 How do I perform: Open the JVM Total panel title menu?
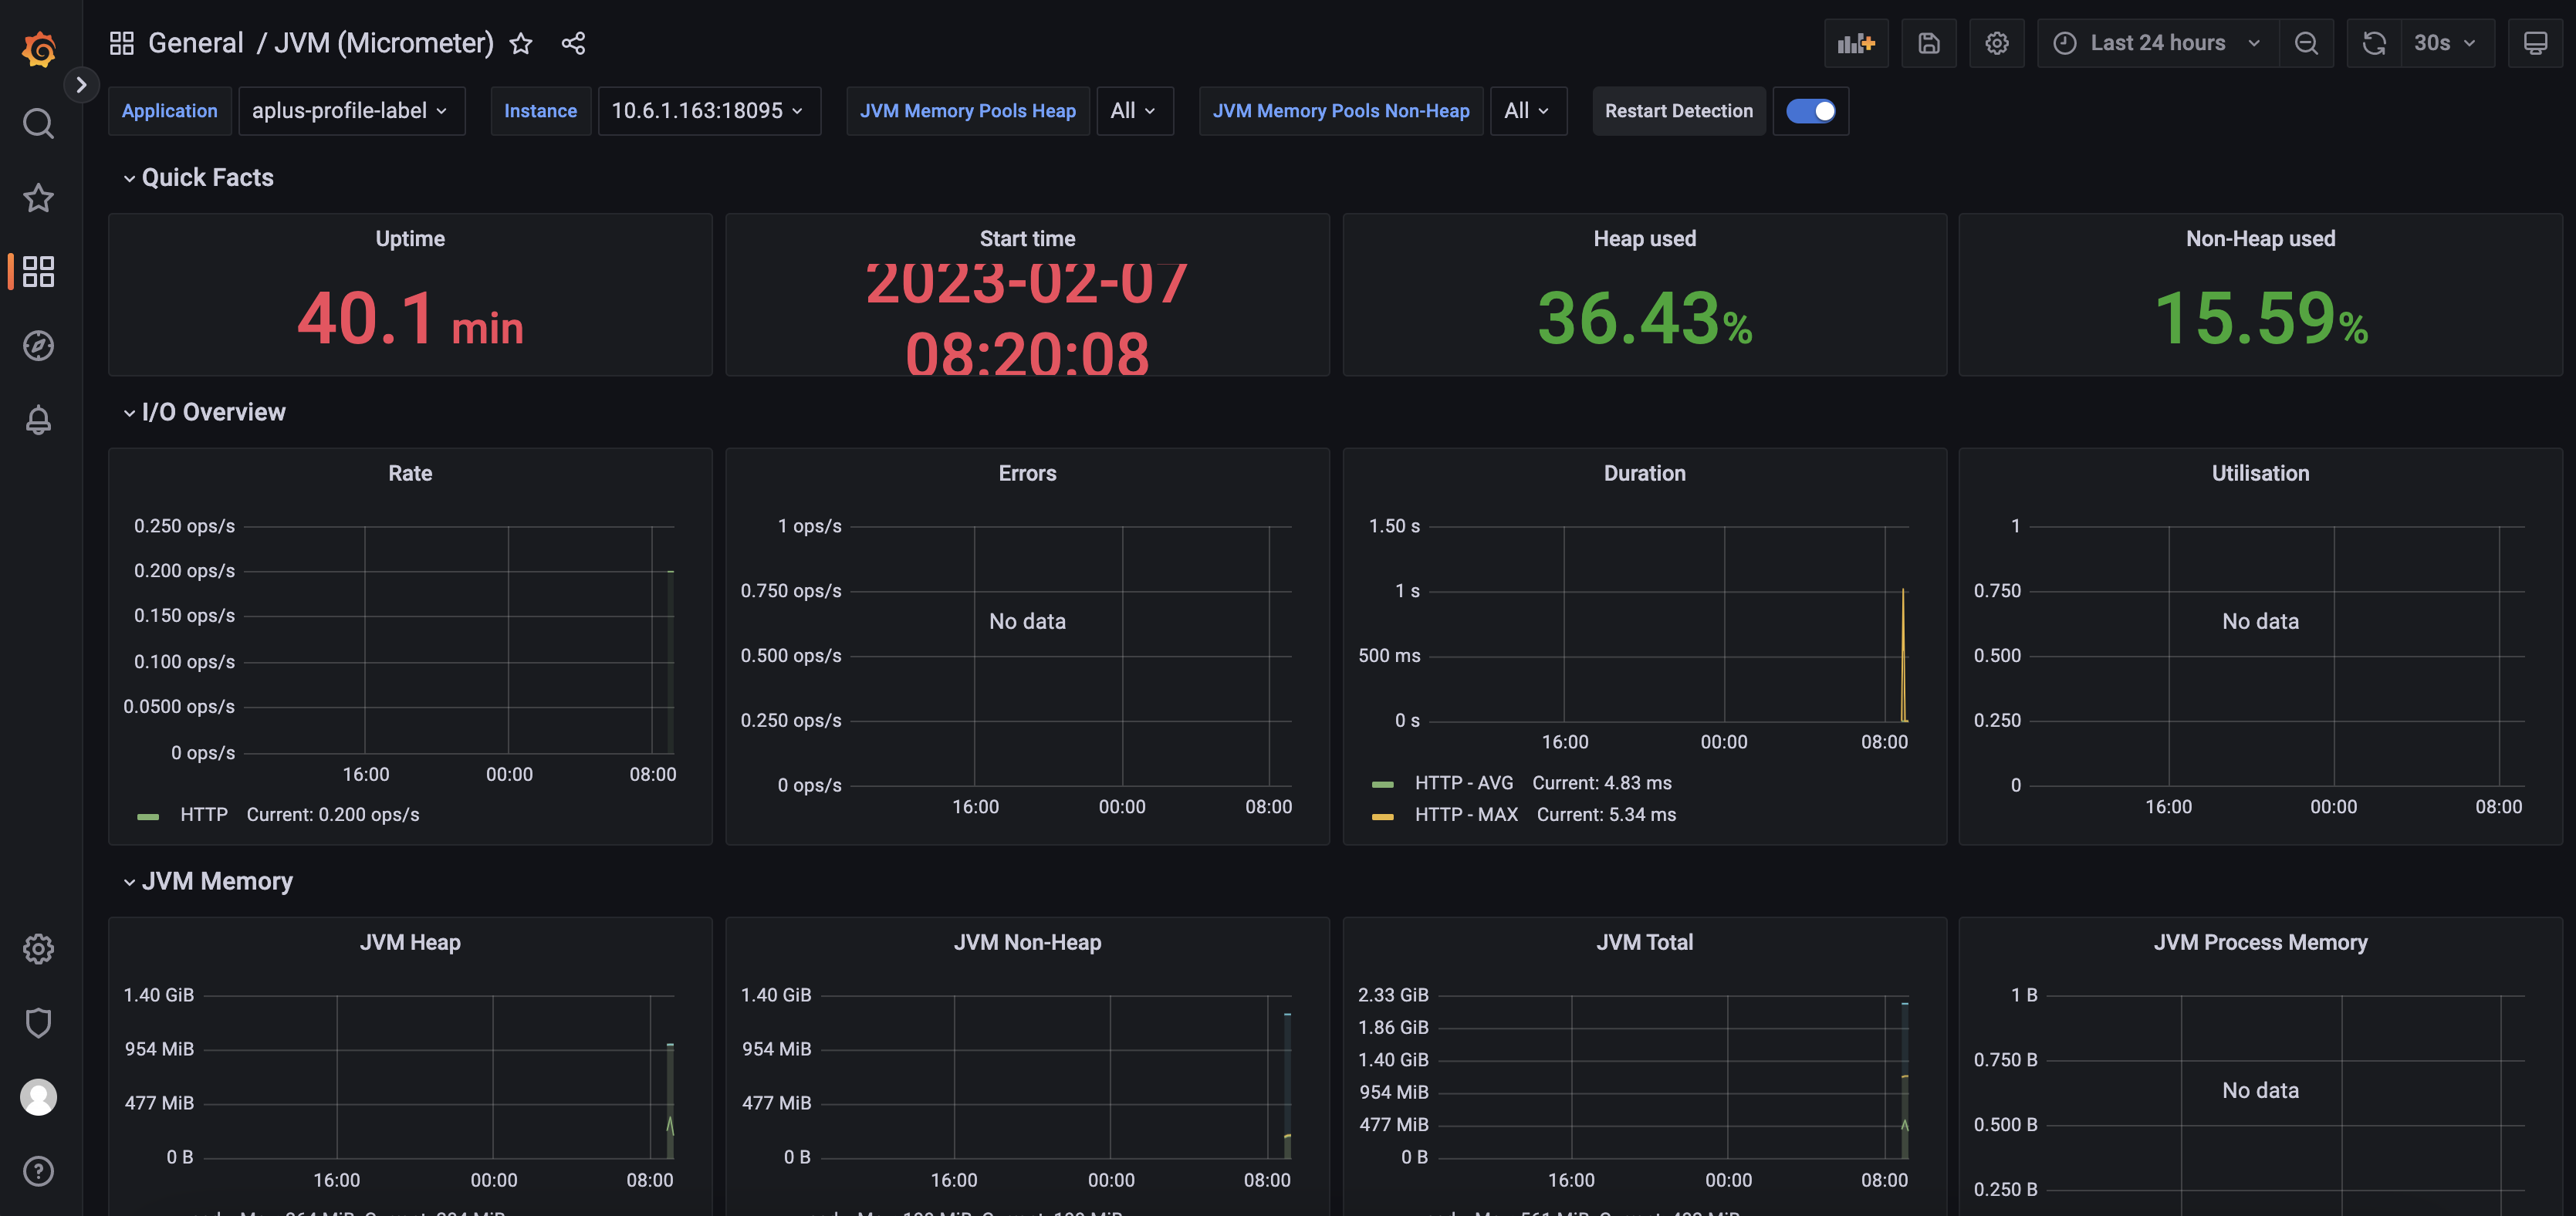coord(1644,943)
